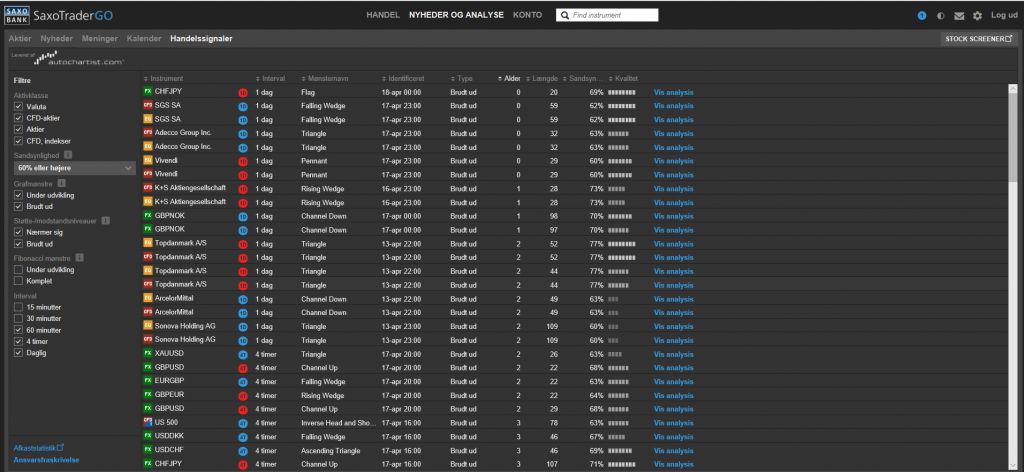Uncheck the Daglig interval checkbox
Viewport: 1024px width, 472px height.
(18, 353)
